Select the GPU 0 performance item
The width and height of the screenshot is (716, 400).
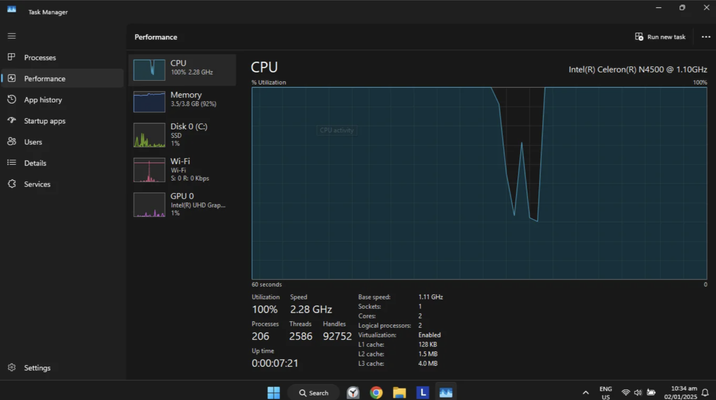point(182,204)
